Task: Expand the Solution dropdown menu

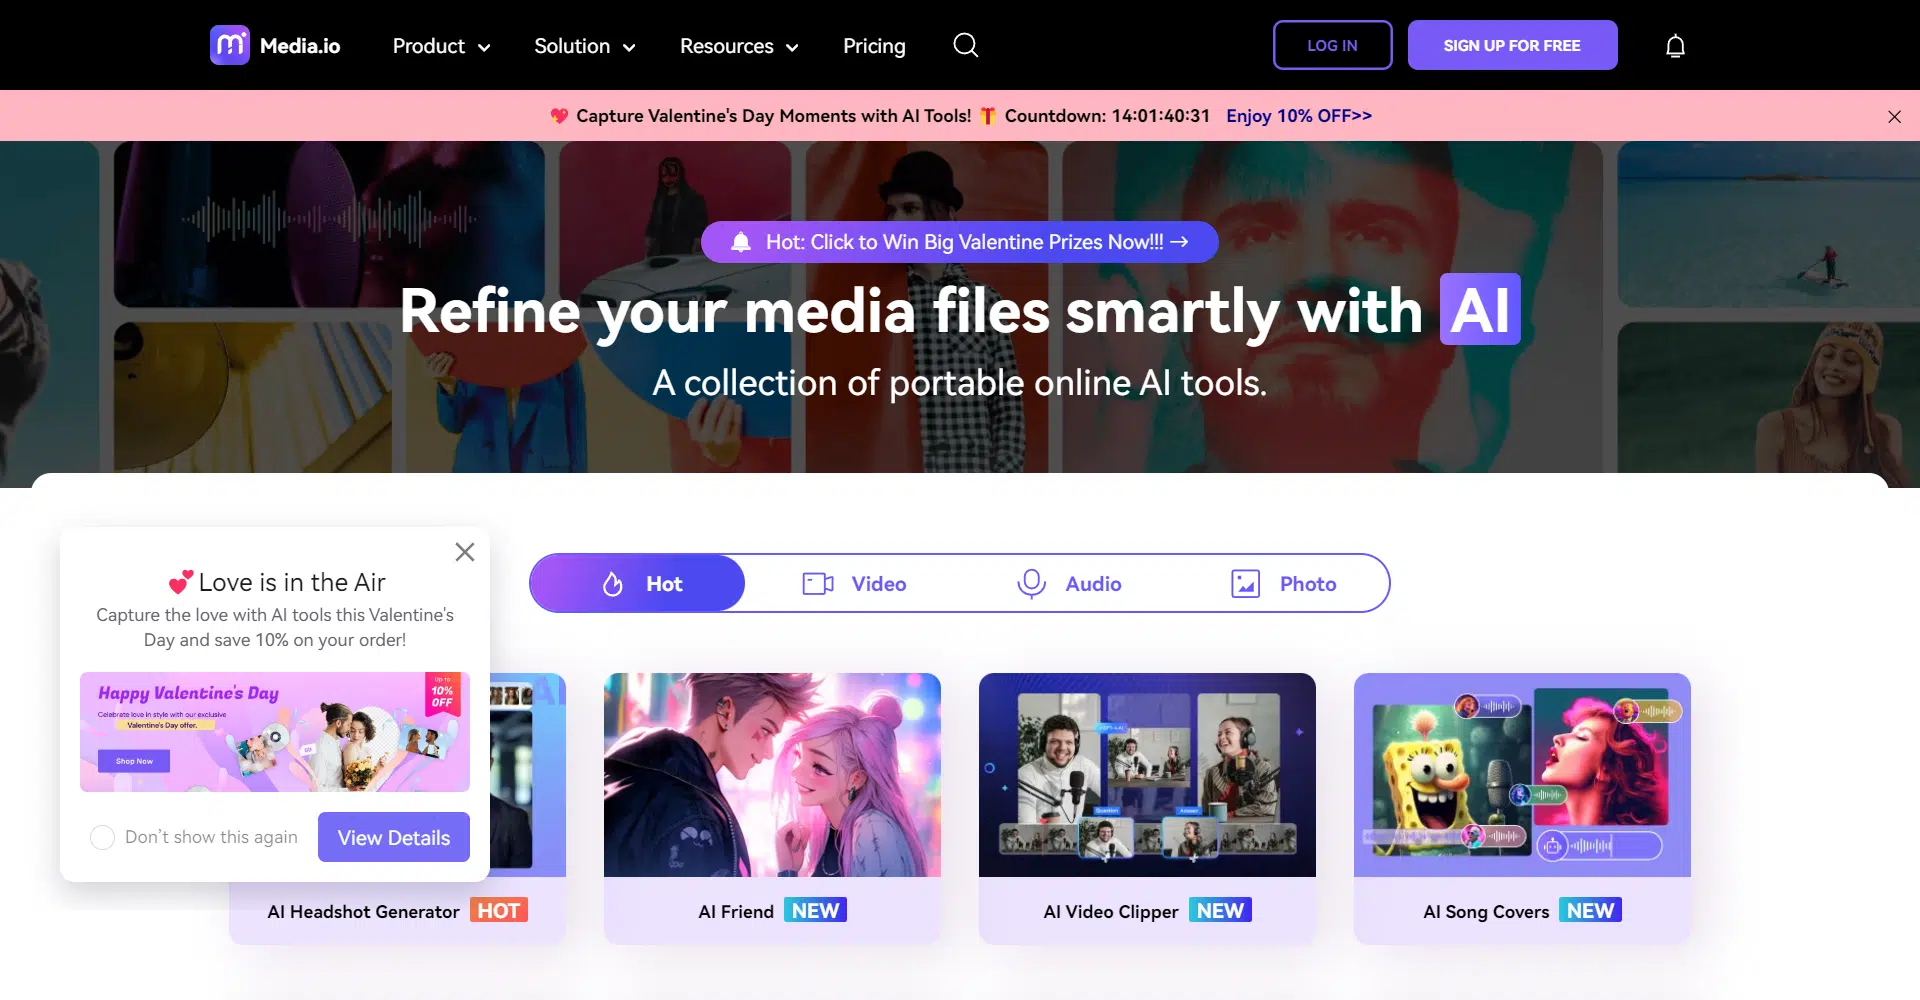Action: [x=584, y=46]
